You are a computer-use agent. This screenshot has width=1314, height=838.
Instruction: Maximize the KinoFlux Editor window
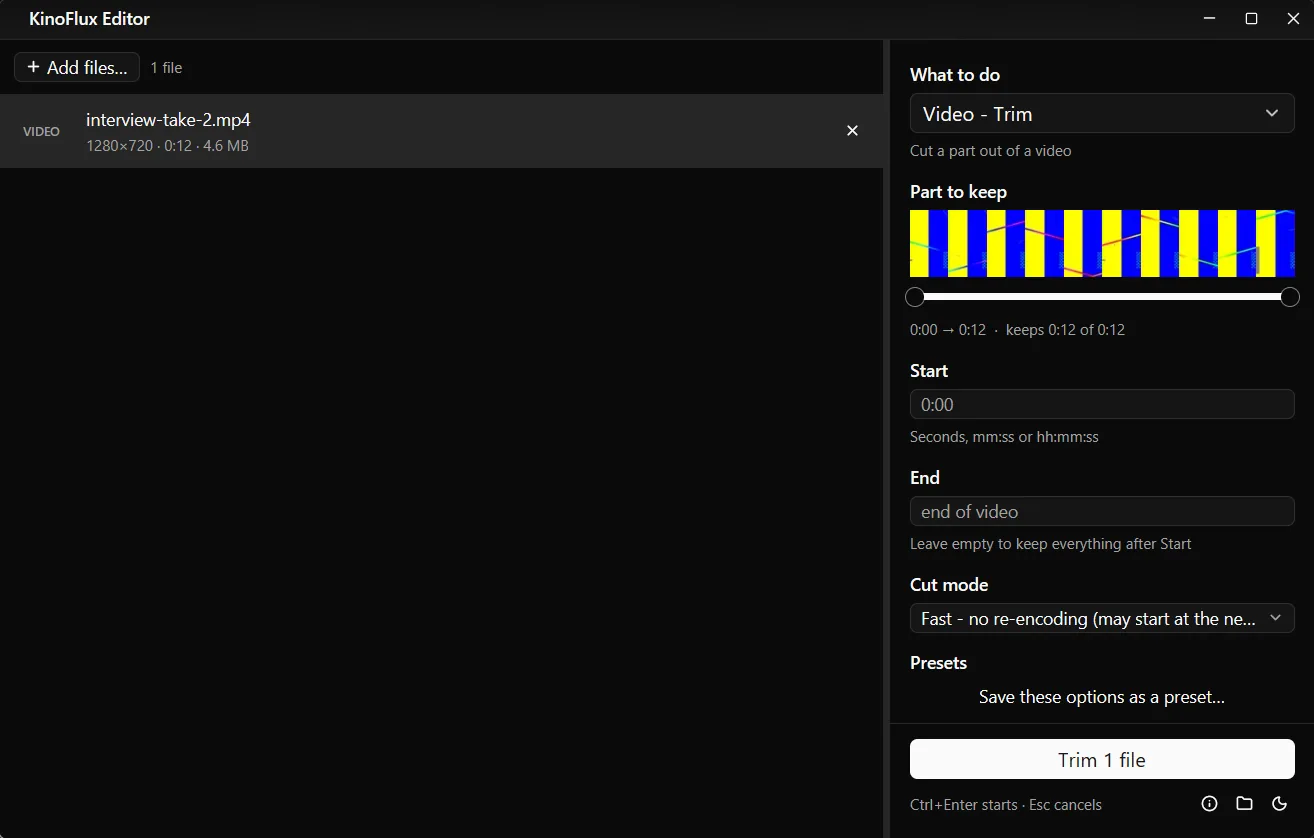pos(1251,19)
